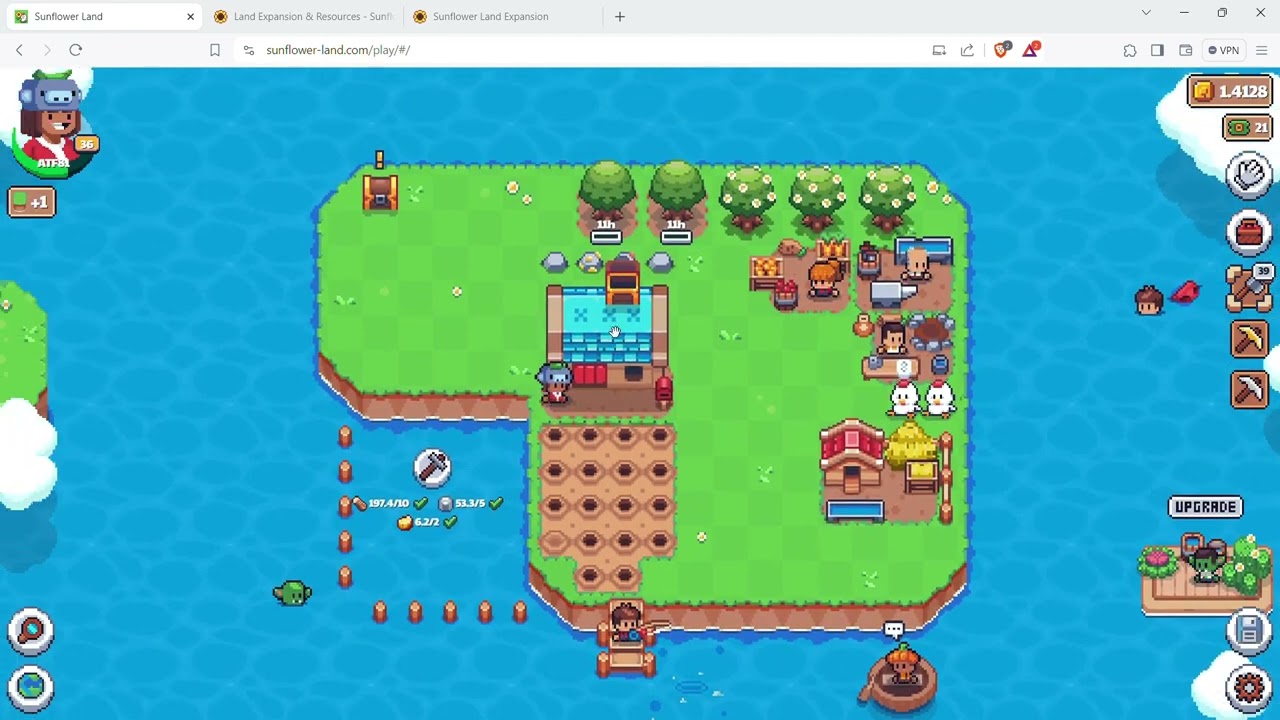Select the white glove landscaping tool

(1249, 175)
